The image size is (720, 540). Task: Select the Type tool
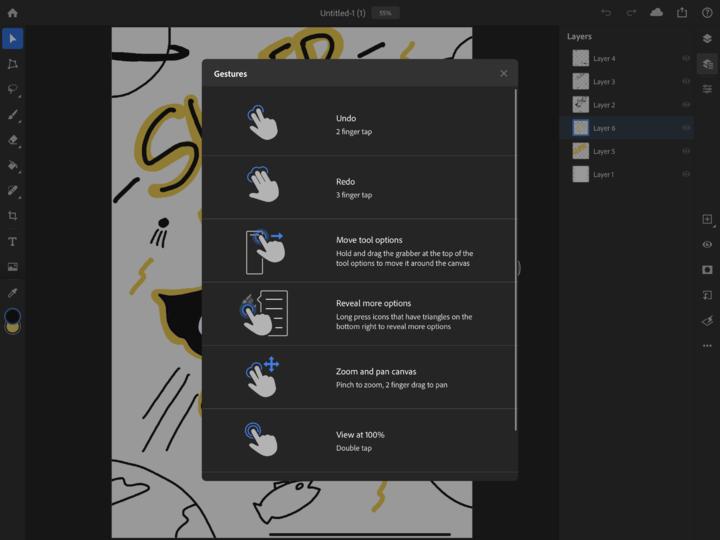pos(13,241)
